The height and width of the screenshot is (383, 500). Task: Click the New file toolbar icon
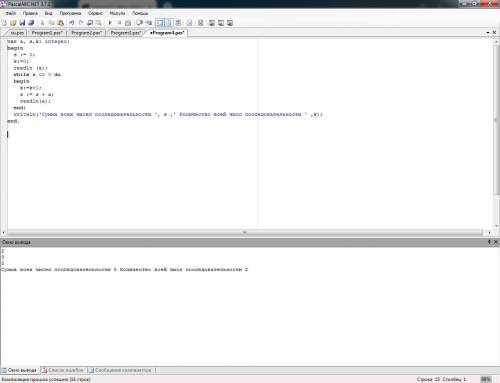(4, 23)
